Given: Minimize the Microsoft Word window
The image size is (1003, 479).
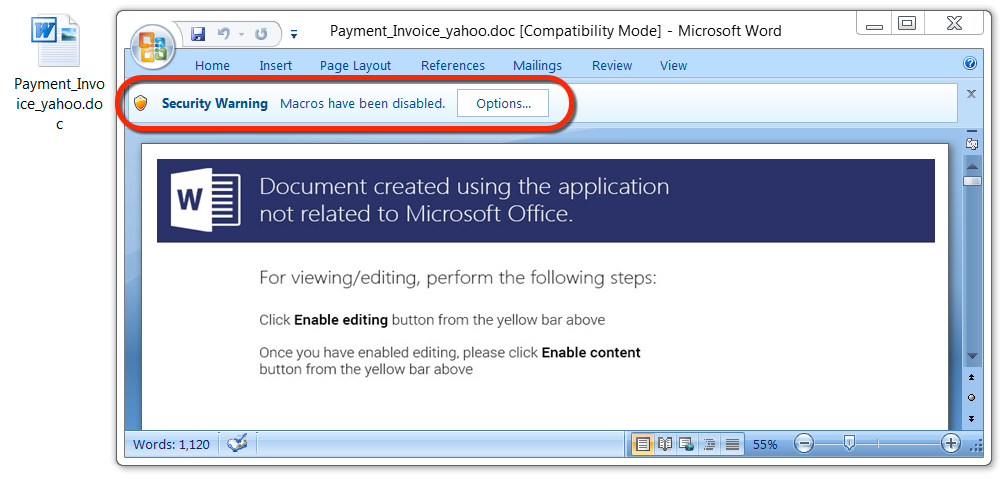Looking at the screenshot, I should point(874,24).
